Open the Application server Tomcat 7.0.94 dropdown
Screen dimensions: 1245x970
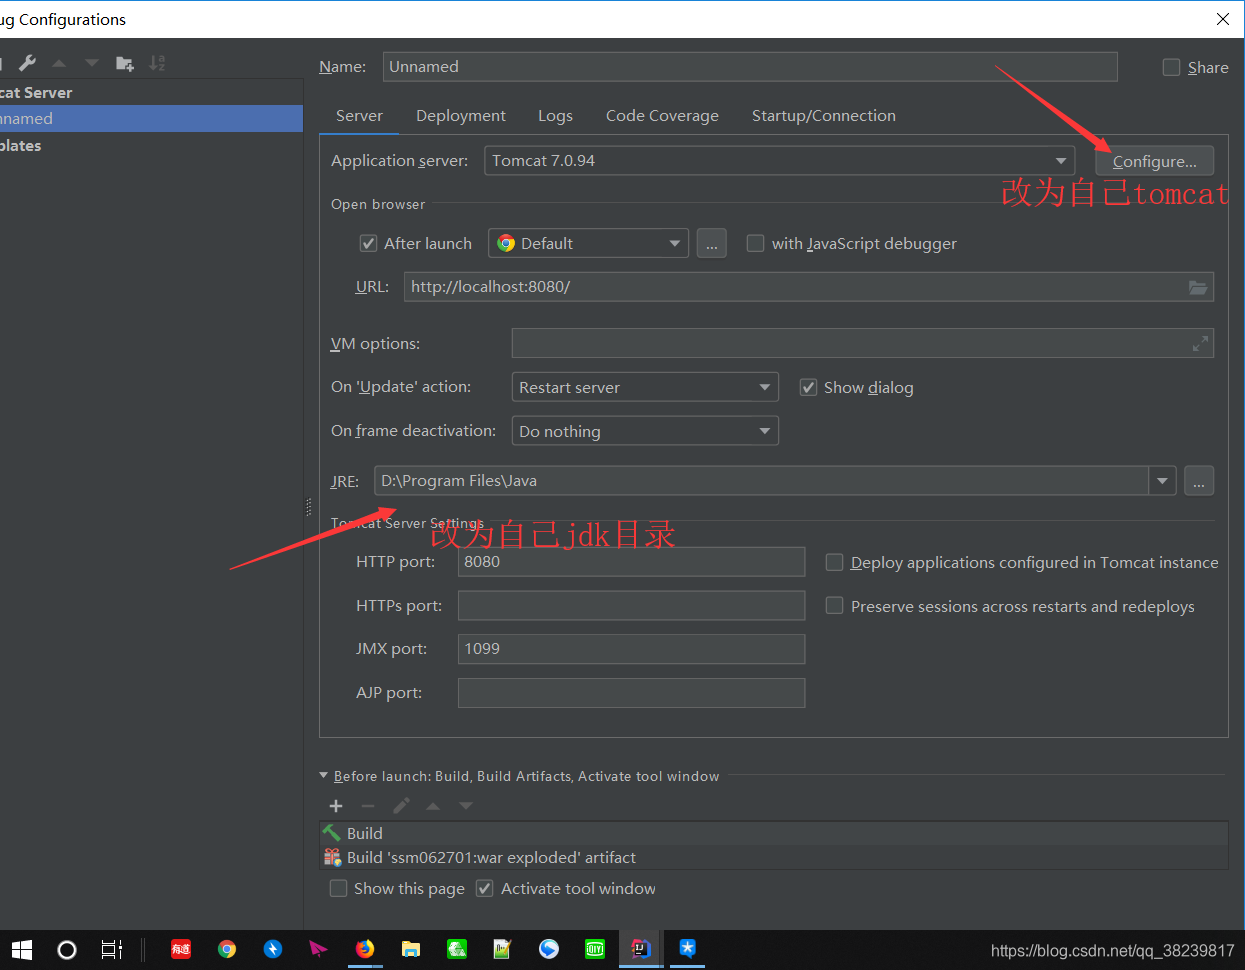coord(779,161)
